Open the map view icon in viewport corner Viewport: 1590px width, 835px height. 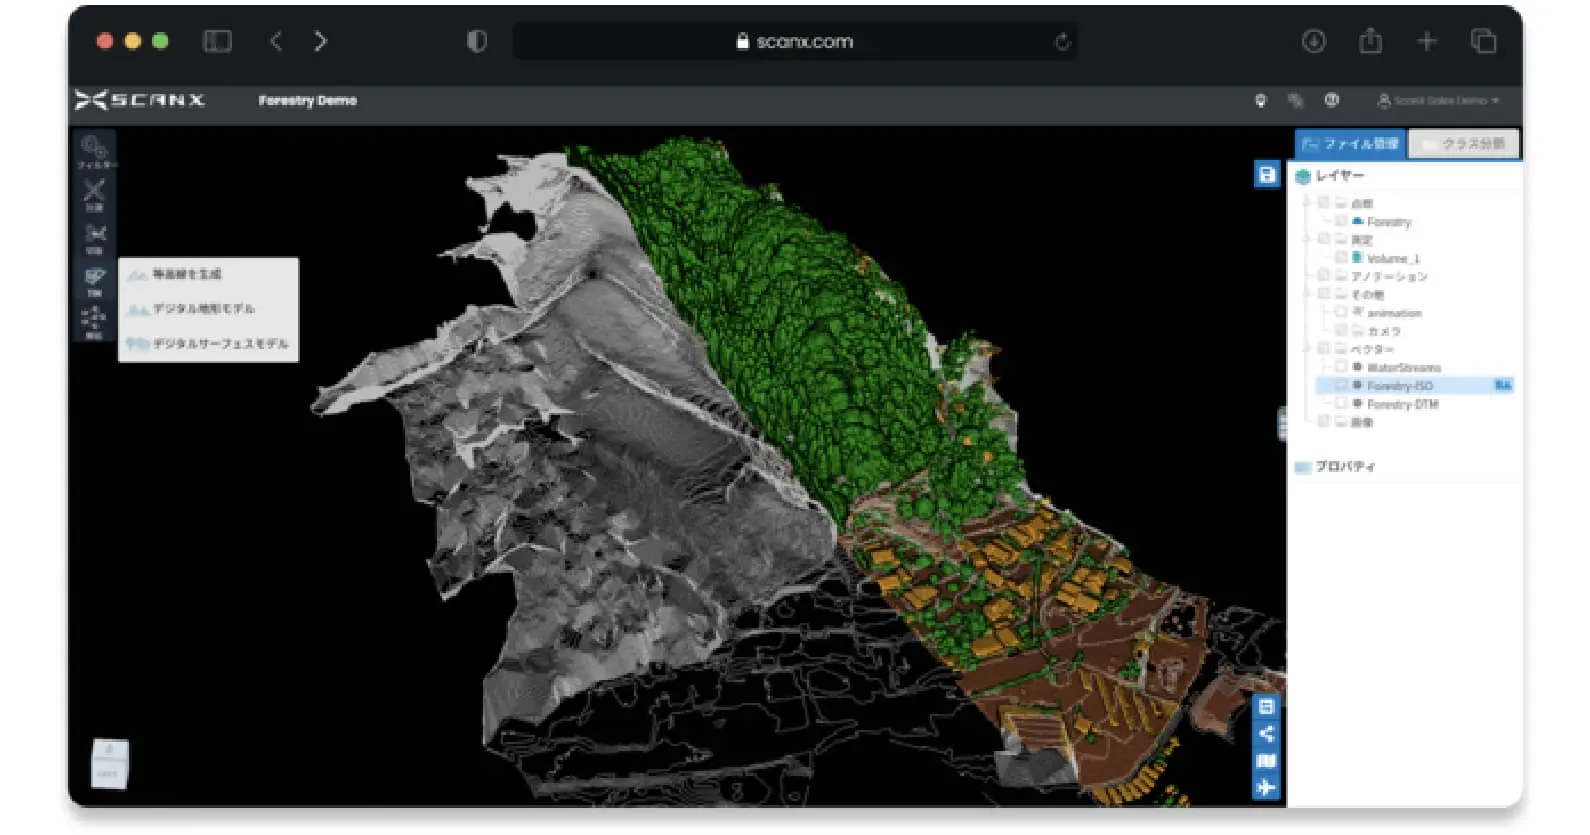[1266, 761]
